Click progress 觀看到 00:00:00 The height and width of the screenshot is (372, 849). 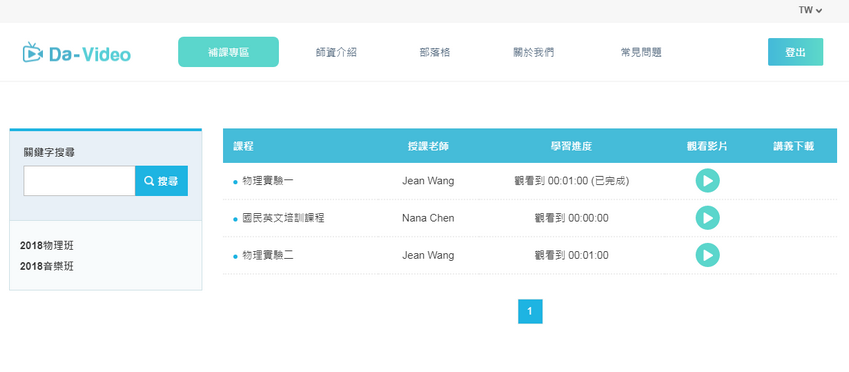[x=571, y=218]
